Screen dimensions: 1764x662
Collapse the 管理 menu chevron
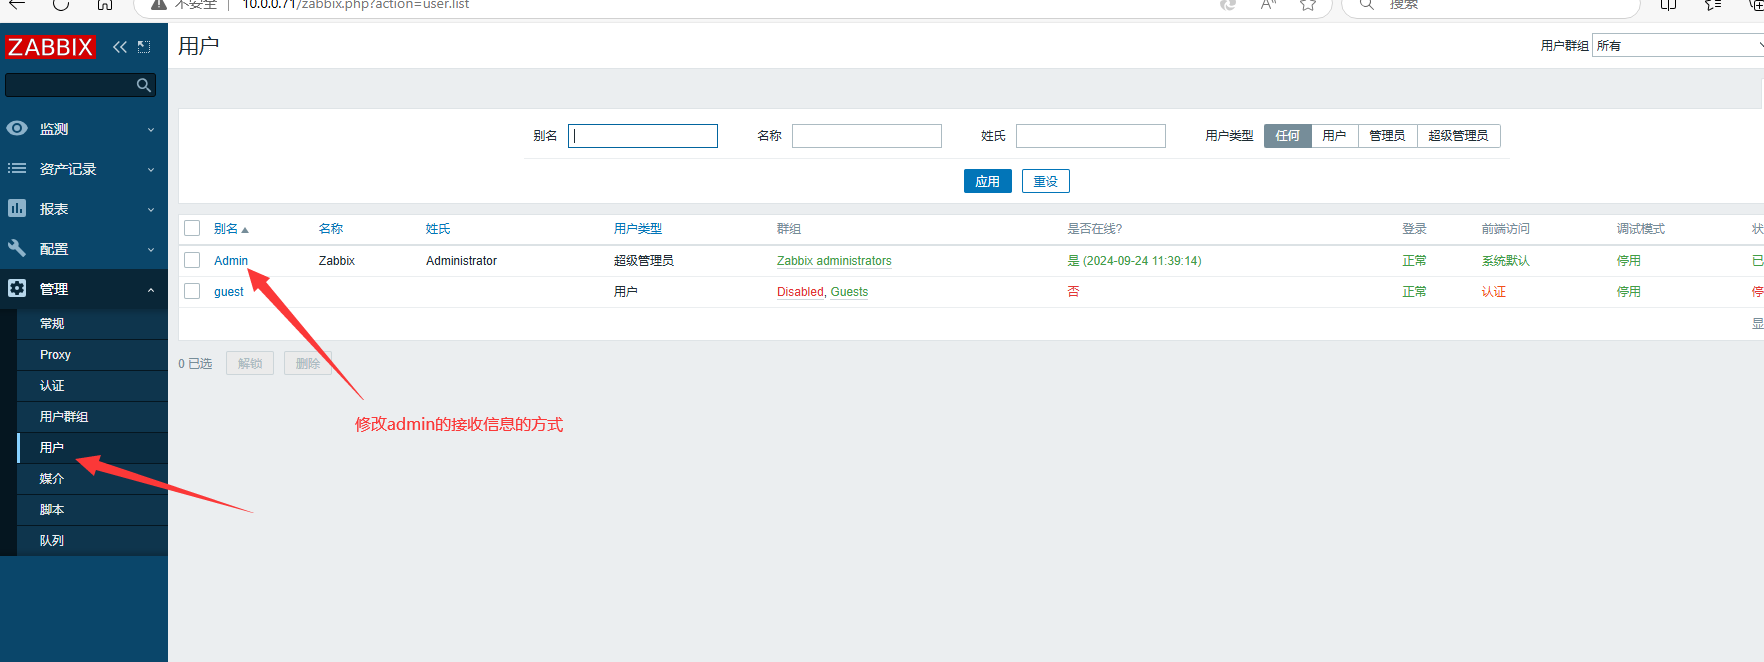pyautogui.click(x=151, y=289)
